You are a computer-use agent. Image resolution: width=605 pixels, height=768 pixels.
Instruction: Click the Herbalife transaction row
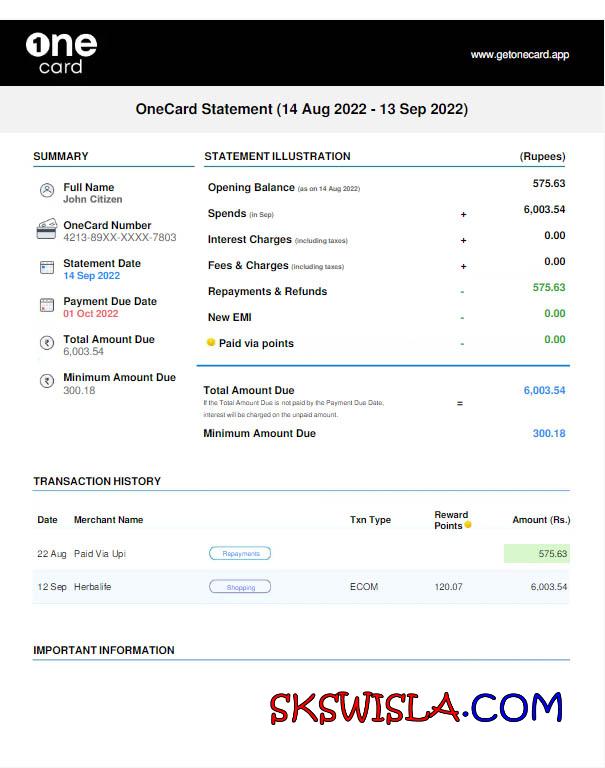pyautogui.click(x=300, y=587)
